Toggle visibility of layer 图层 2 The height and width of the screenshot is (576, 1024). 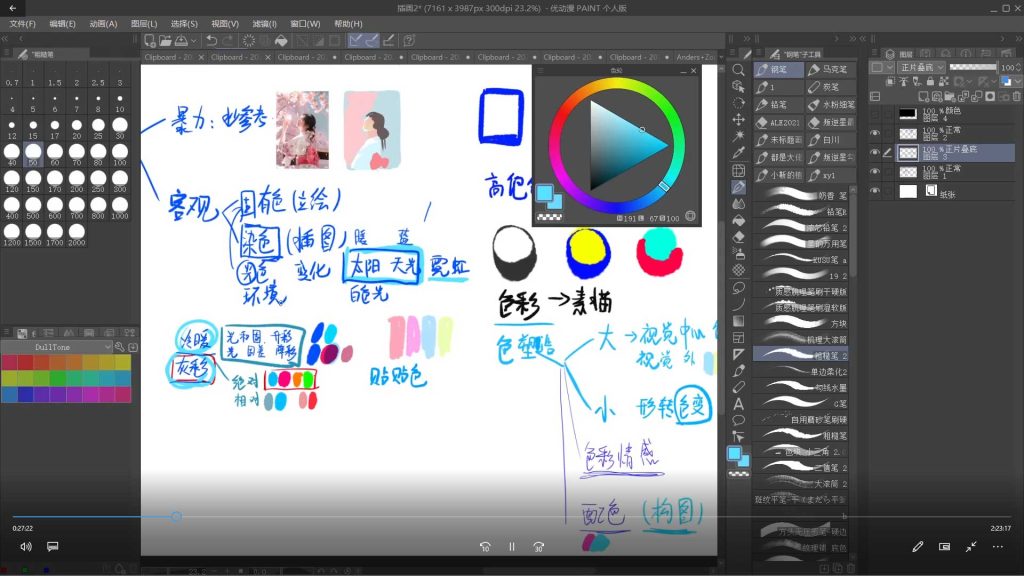pos(875,133)
